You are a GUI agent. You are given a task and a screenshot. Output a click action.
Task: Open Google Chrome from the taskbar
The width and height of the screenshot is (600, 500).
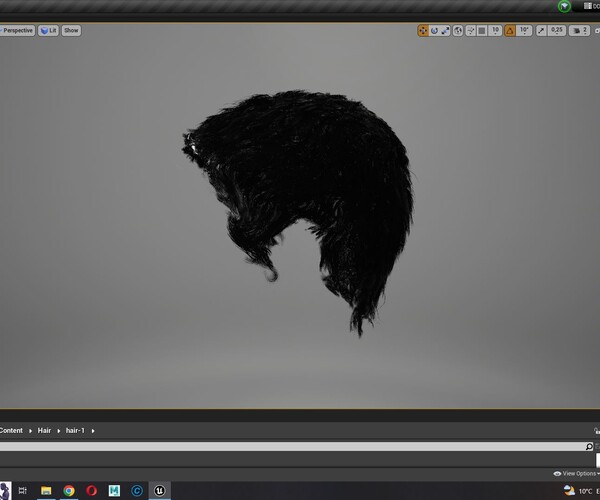tap(69, 490)
